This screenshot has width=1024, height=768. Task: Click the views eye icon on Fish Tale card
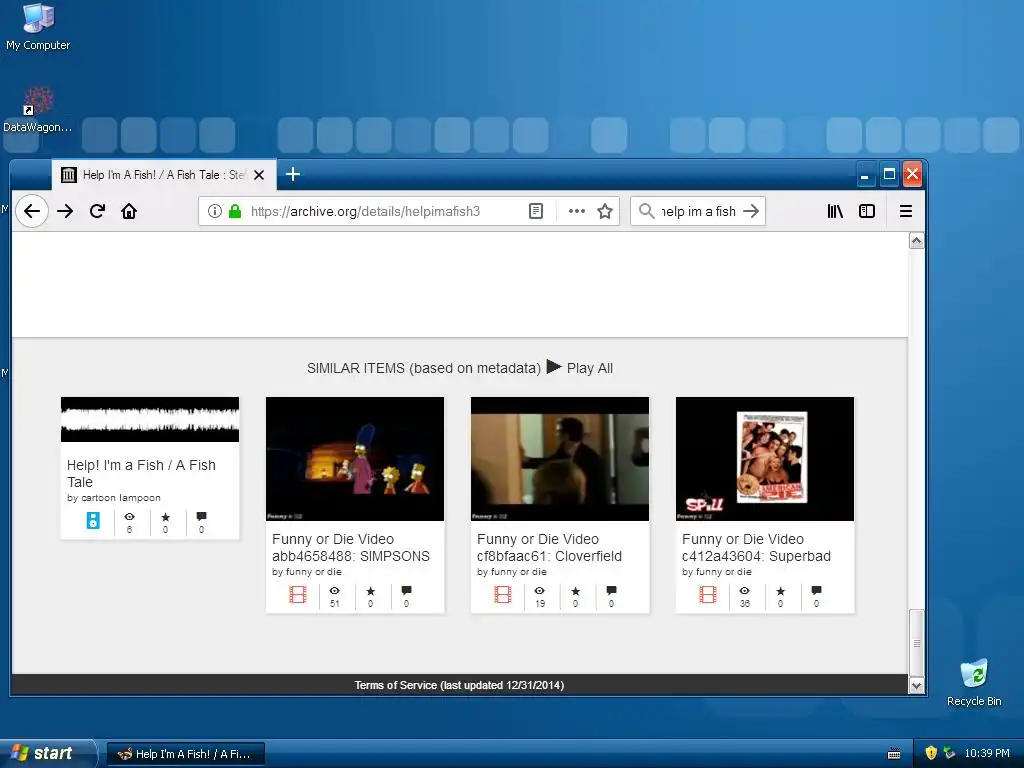tap(129, 517)
